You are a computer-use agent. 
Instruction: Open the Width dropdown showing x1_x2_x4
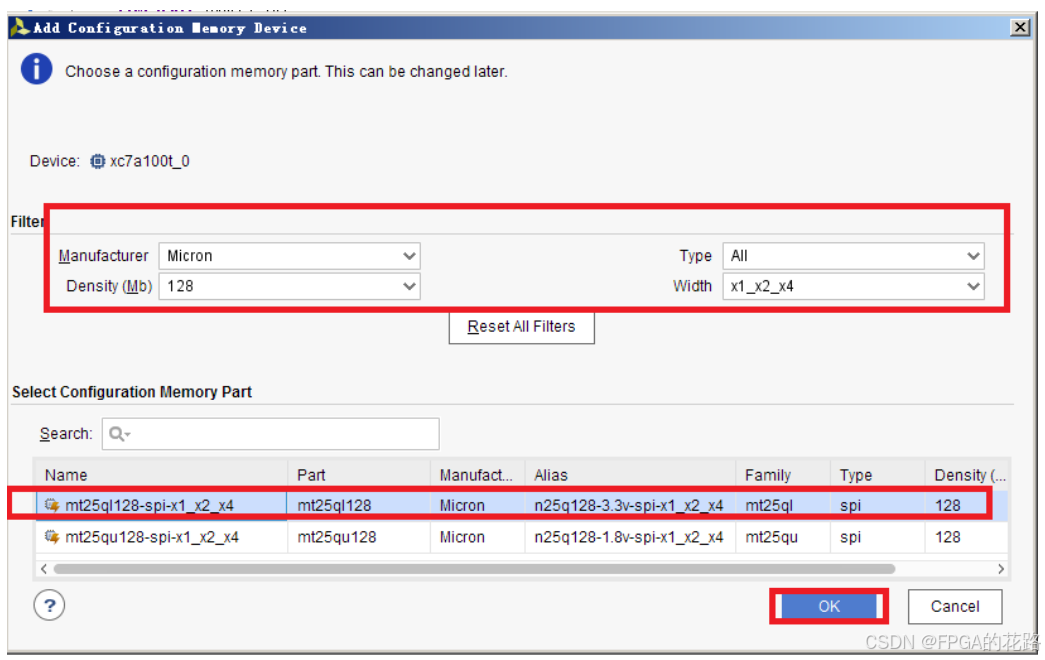pyautogui.click(x=853, y=286)
